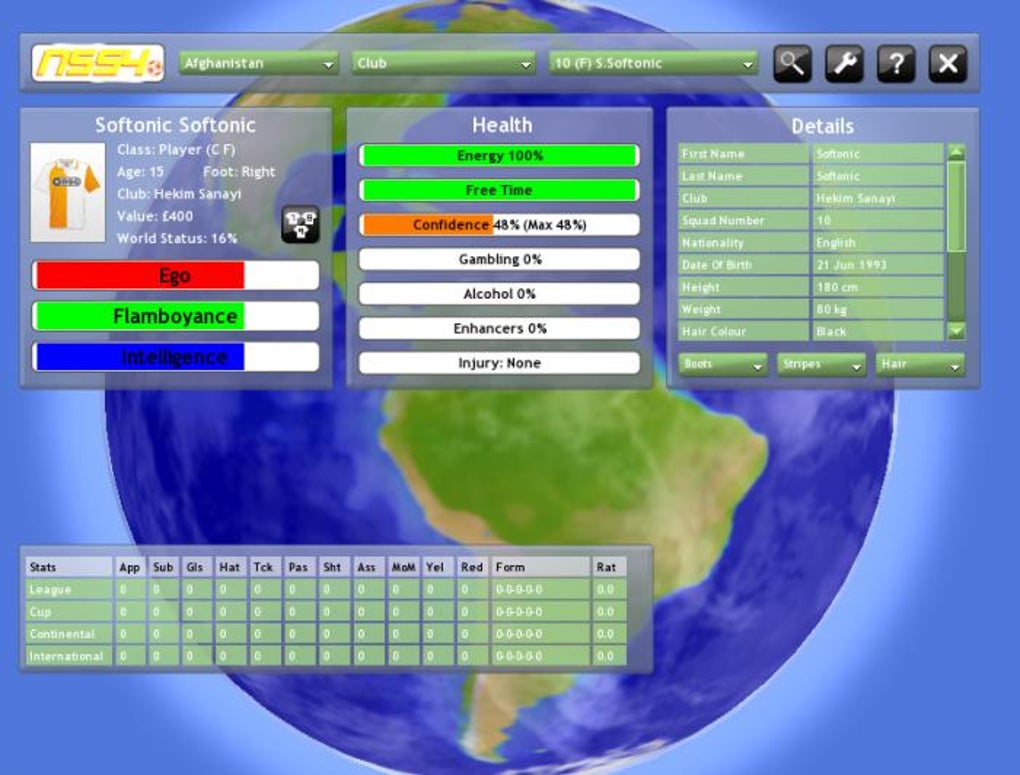Click the Red column header
Viewport: 1020px width, 775px height.
[472, 567]
